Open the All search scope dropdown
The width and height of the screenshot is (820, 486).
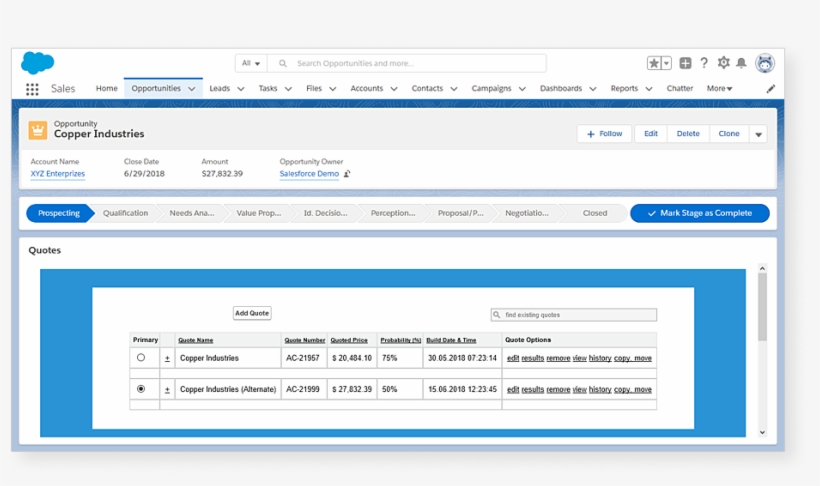tap(251, 63)
